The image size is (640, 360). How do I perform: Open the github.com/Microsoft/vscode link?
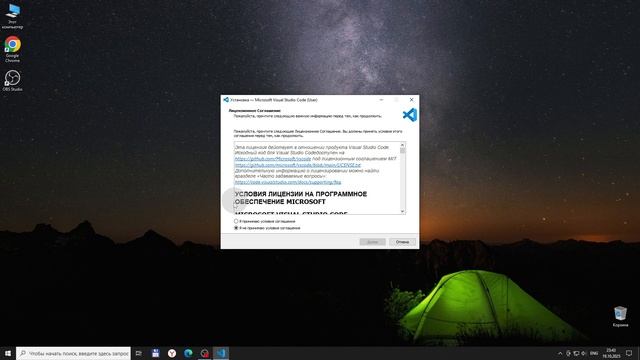coord(273,159)
